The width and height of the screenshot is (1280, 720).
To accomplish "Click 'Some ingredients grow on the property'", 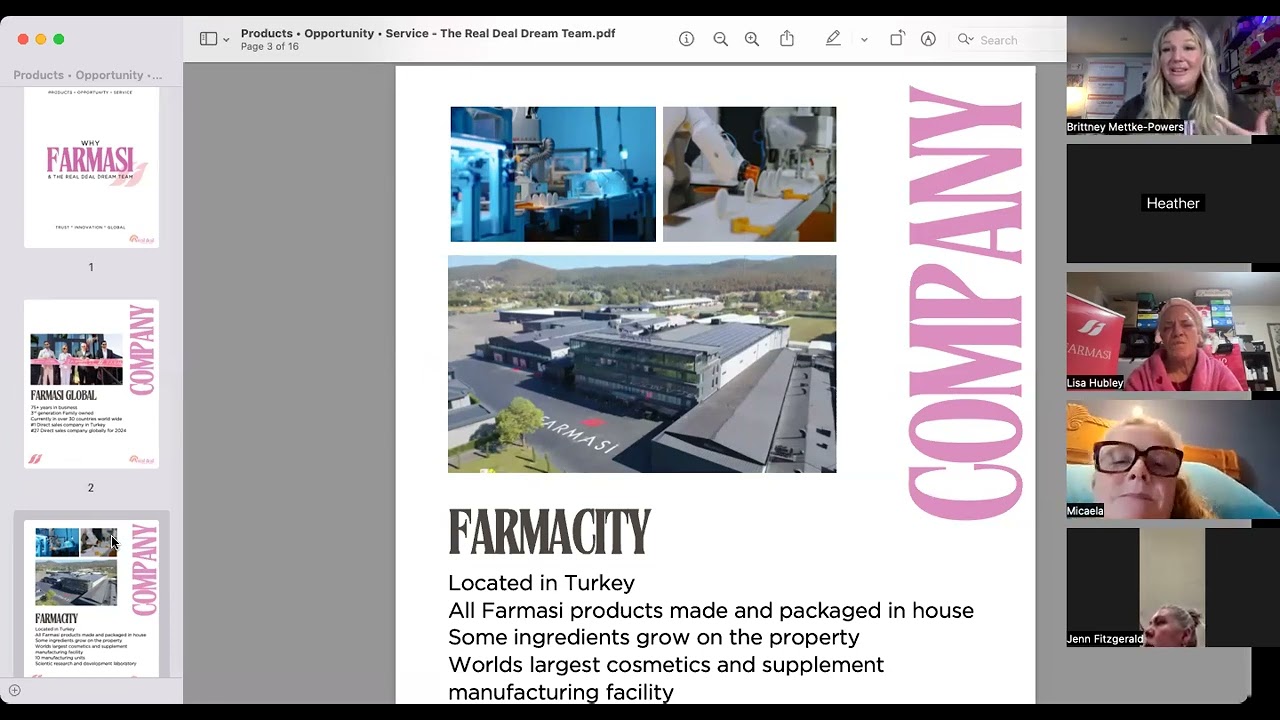I will (654, 637).
